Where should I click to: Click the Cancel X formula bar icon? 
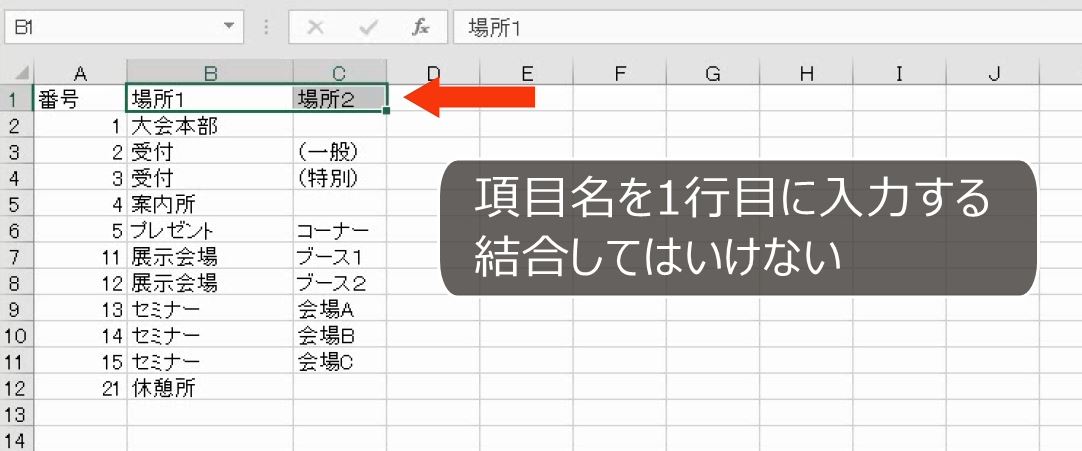tap(315, 28)
